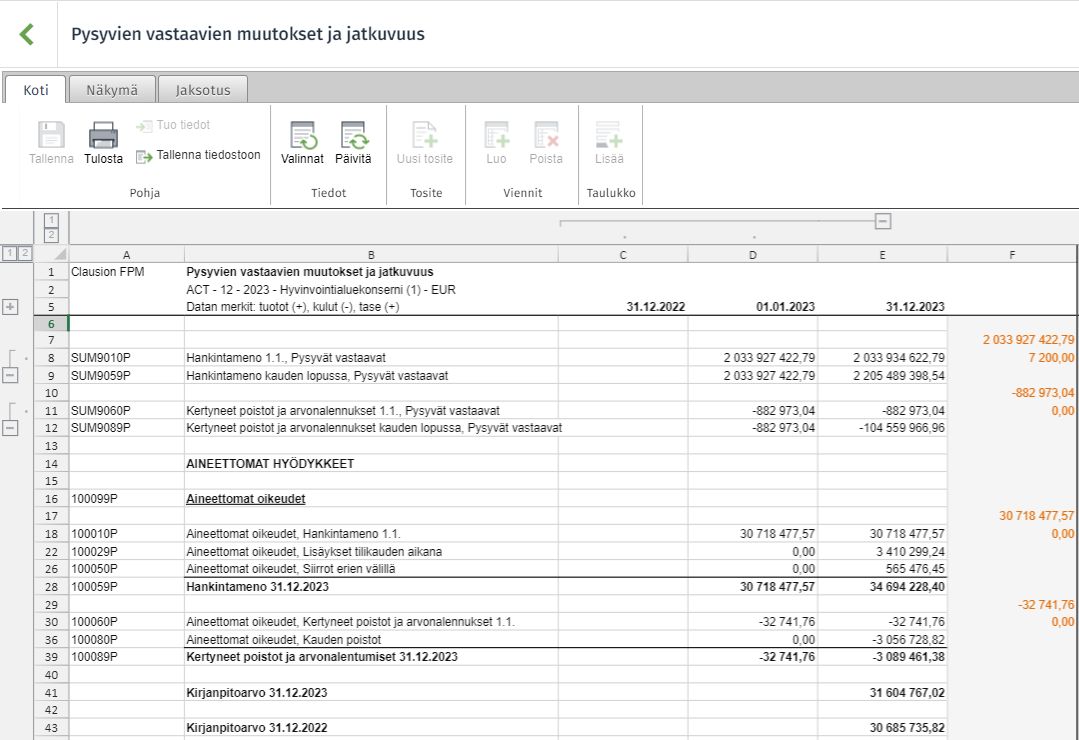Expand hidden rows with plus beside row 5
Screen dimensions: 1079x740
tap(10, 307)
